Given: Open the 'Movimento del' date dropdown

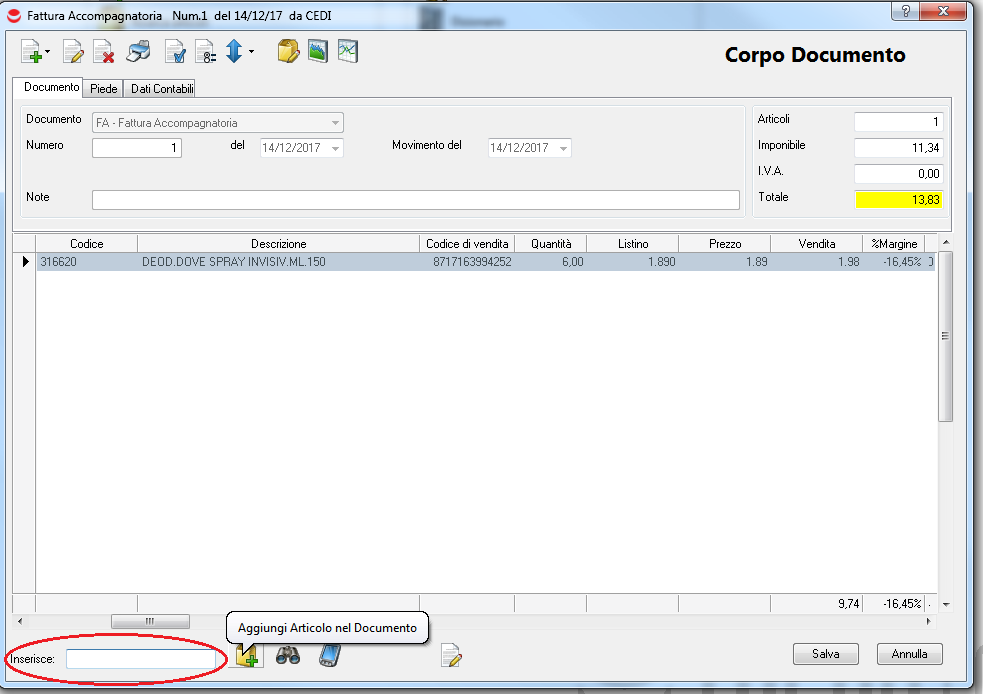Looking at the screenshot, I should (563, 148).
